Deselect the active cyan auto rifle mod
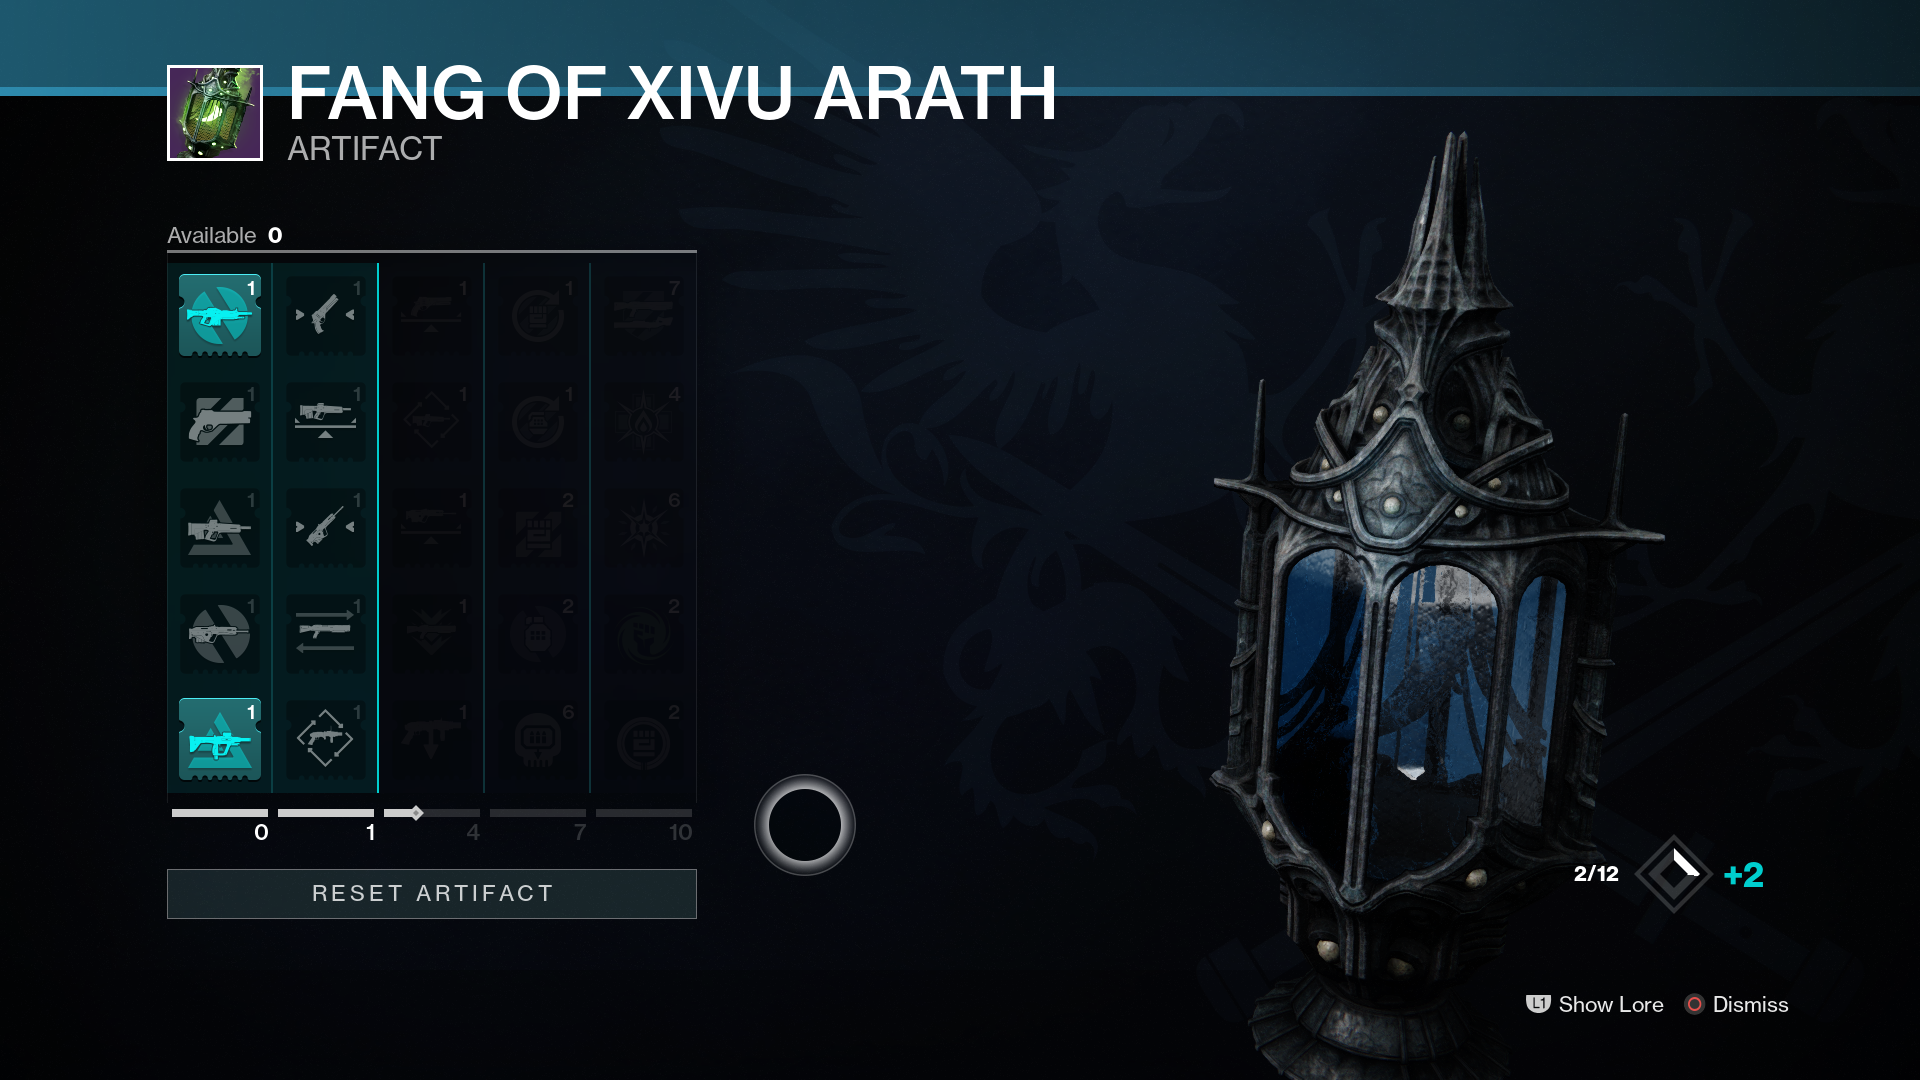Viewport: 1920px width, 1080px height. [220, 316]
